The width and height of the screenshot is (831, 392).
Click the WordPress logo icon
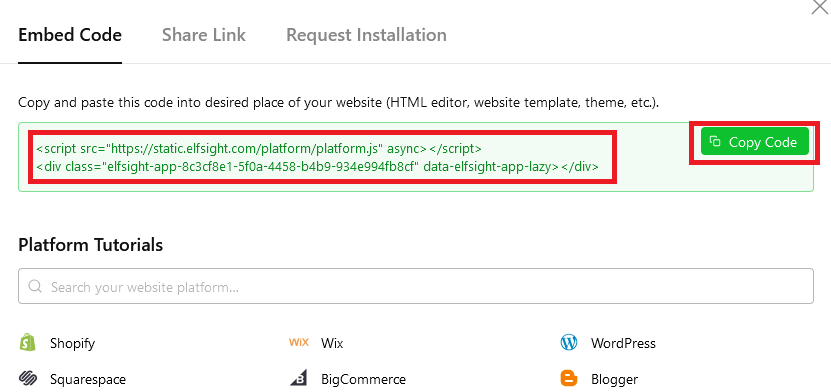(569, 342)
